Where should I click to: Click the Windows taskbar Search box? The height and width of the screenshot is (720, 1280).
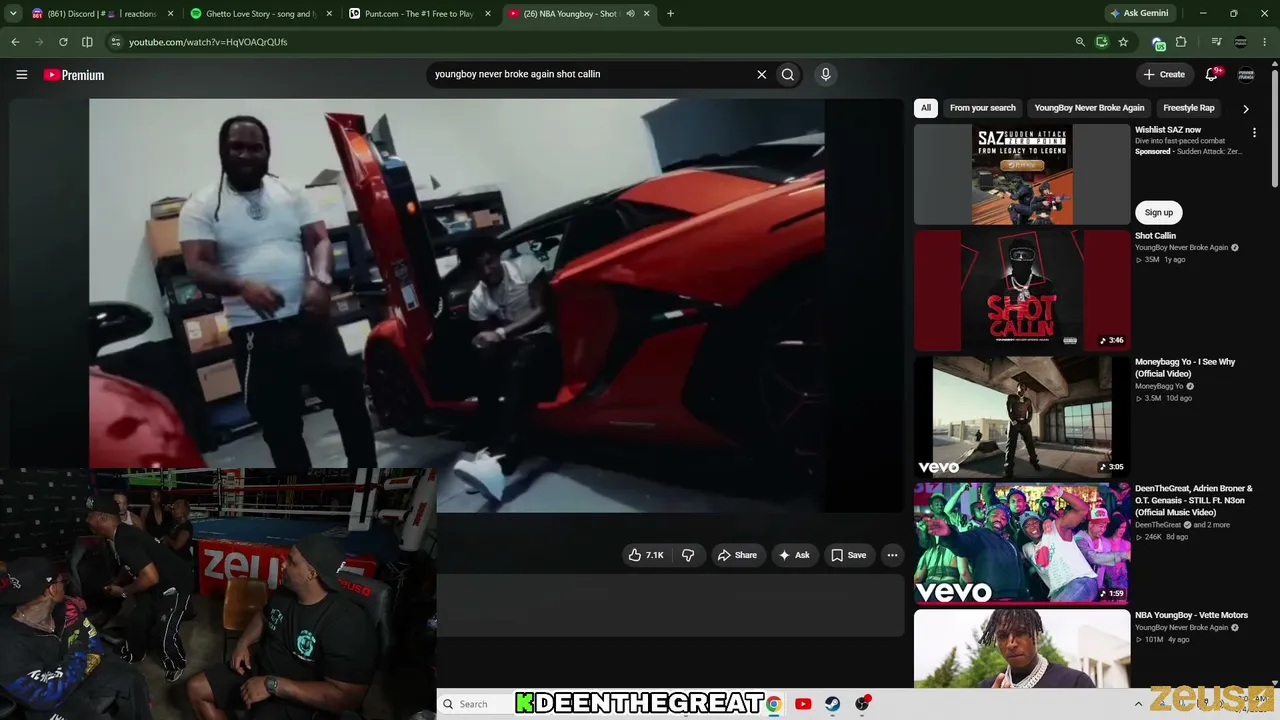point(476,704)
